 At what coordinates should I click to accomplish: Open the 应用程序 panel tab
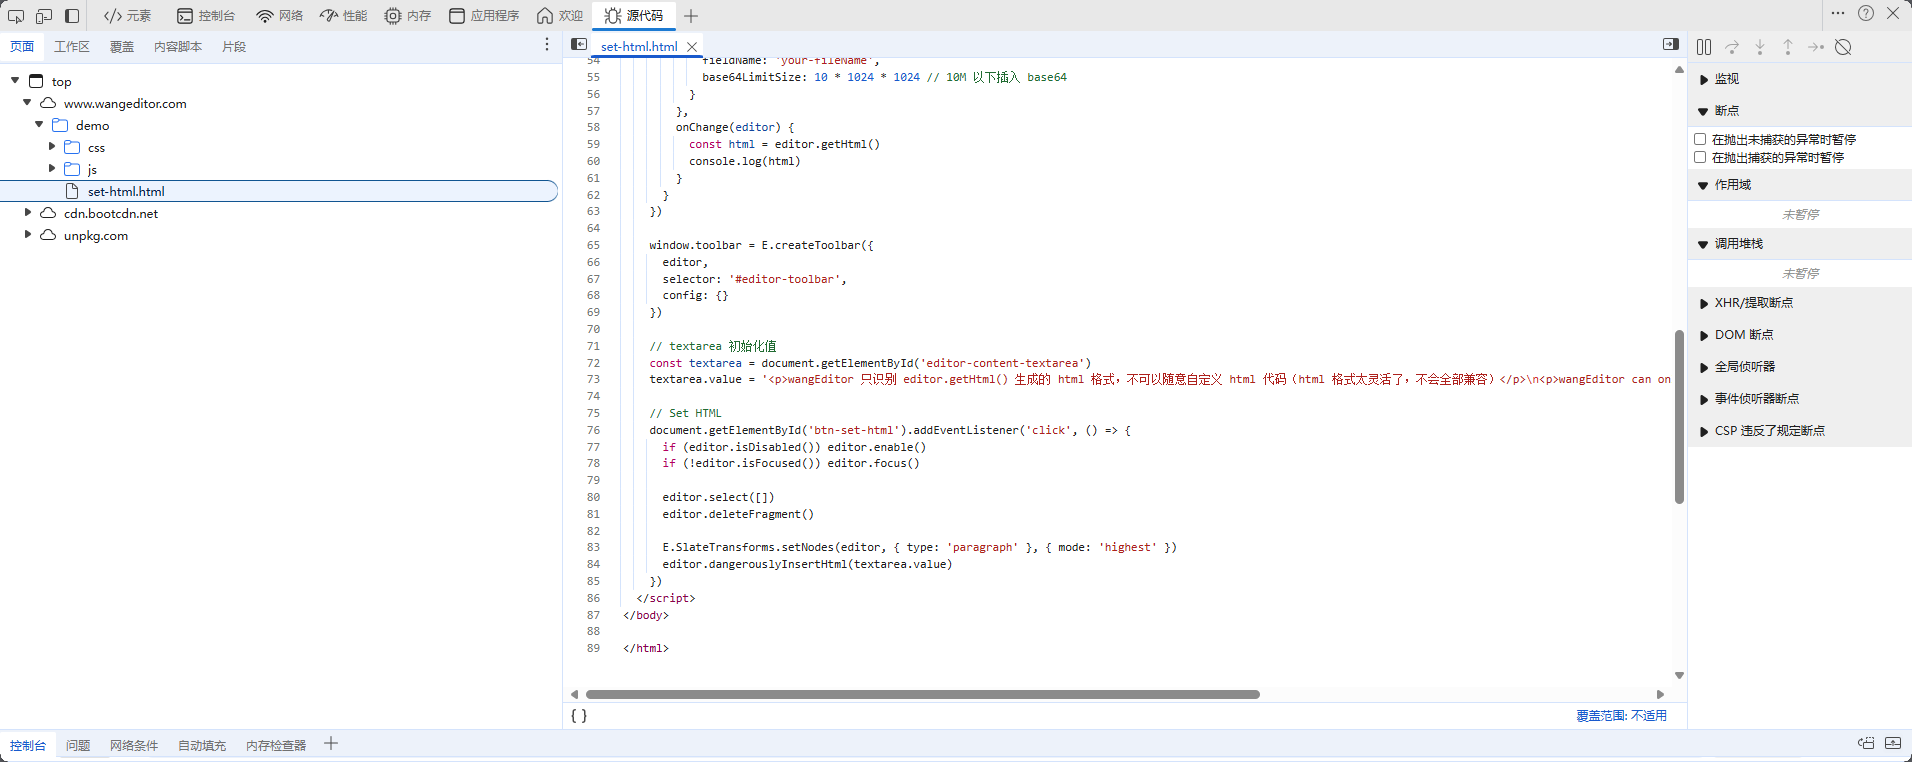click(484, 16)
